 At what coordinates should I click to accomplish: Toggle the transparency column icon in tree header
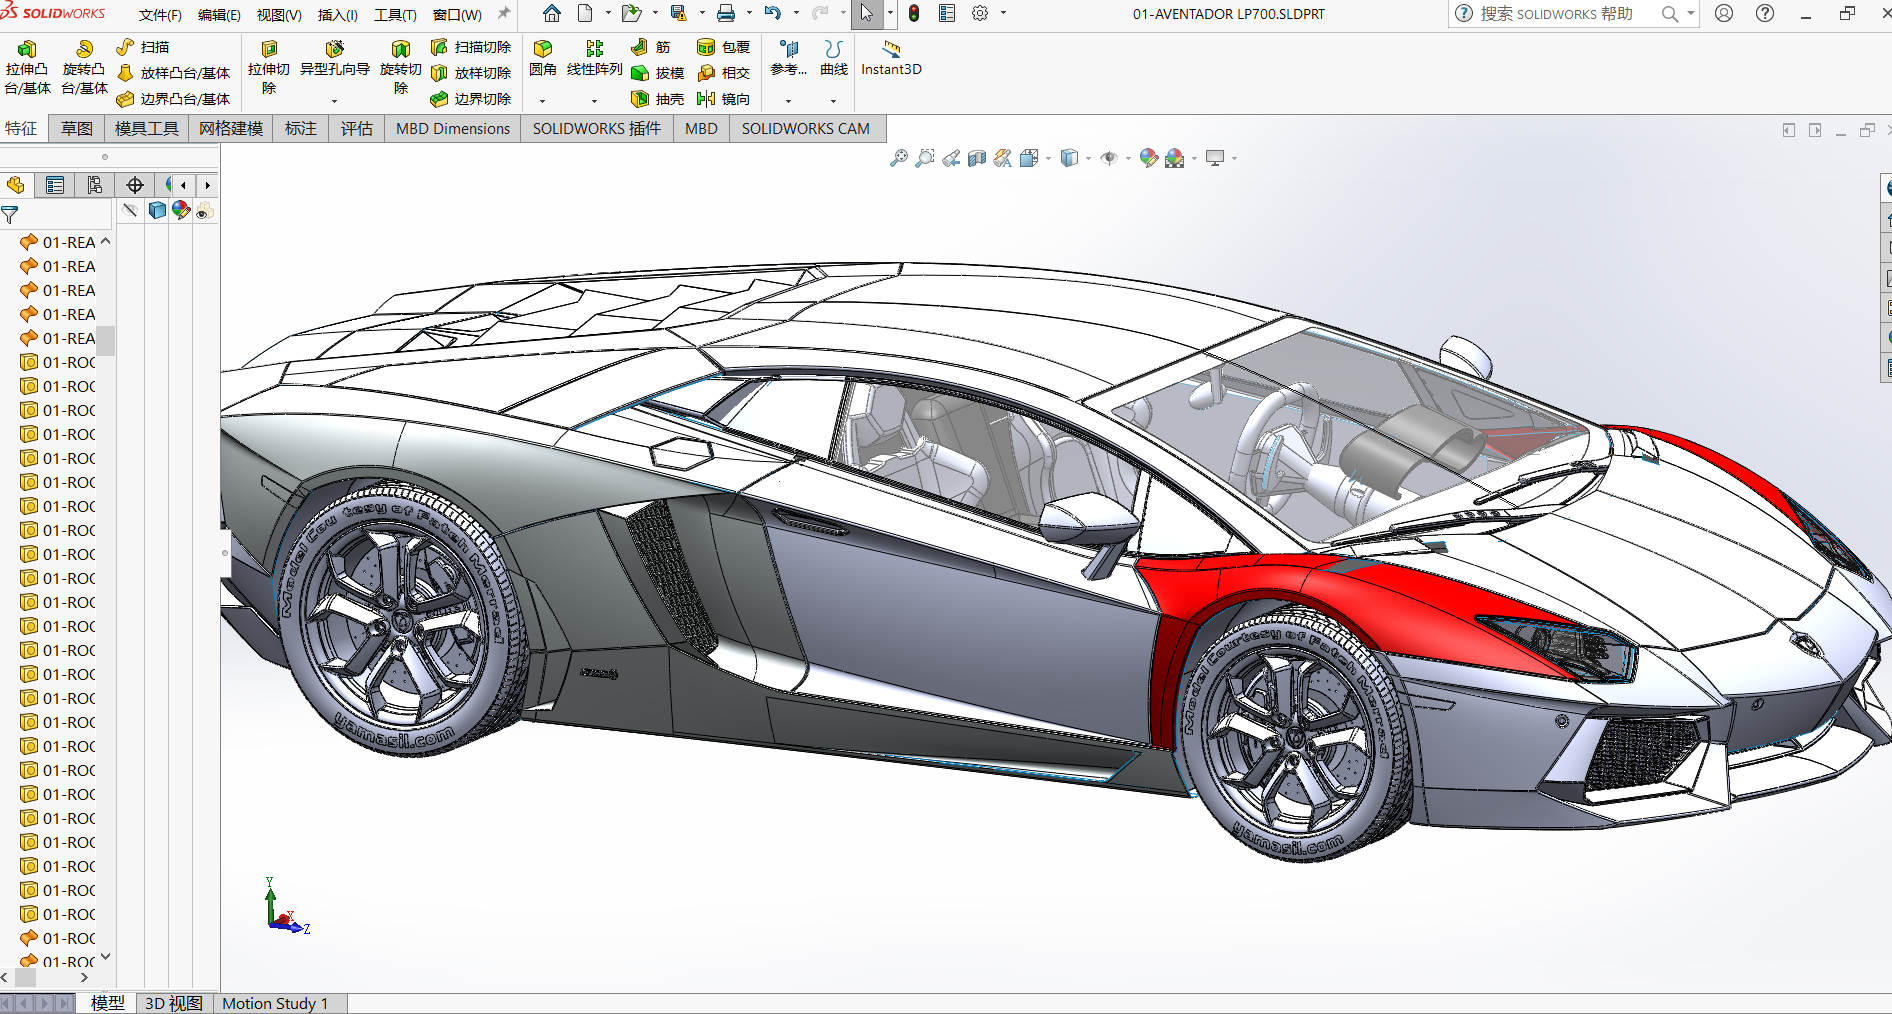[205, 210]
